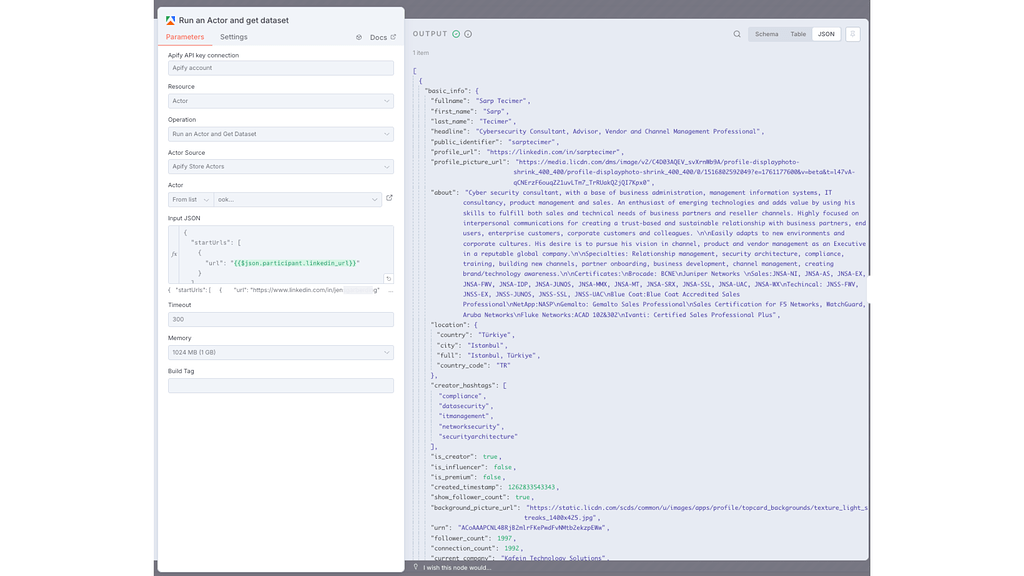Click the search icon in the output panel
The width and height of the screenshot is (1024, 576).
pos(737,33)
